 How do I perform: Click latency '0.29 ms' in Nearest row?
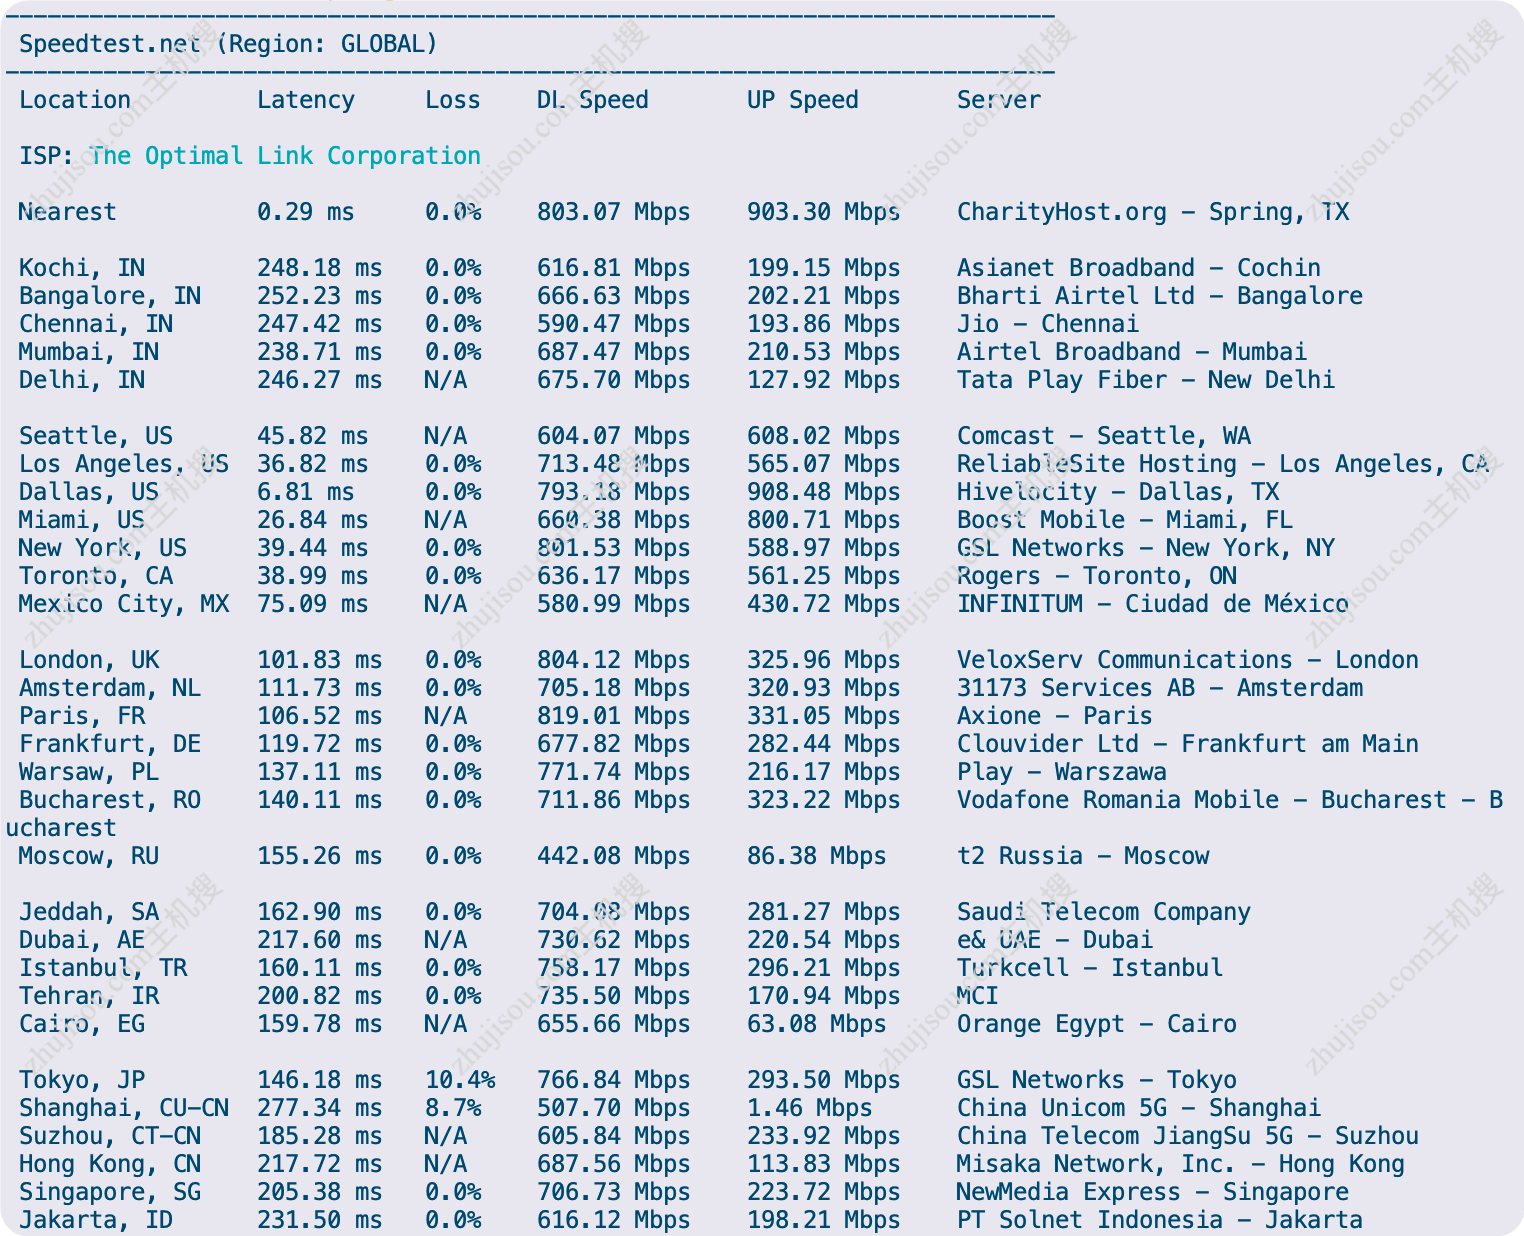[306, 212]
